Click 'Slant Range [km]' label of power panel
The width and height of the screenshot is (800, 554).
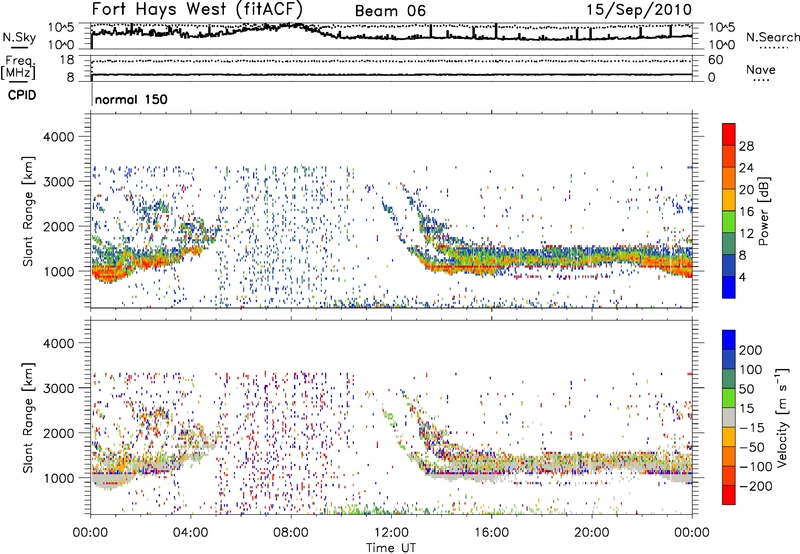28,211
